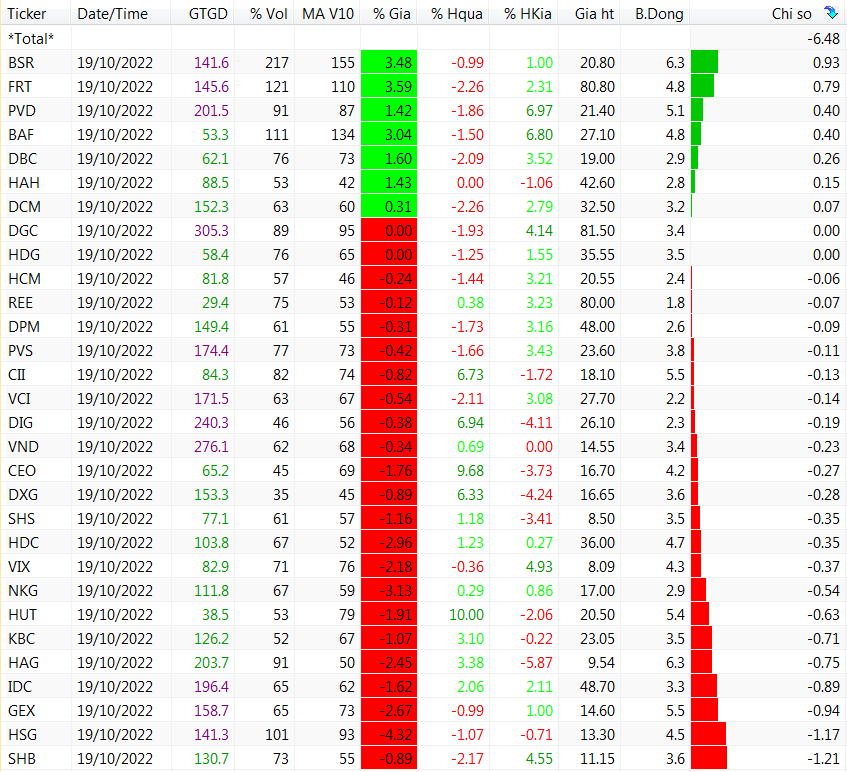Click Chi so value -1.17 for HSG
This screenshot has width=847, height=772.
pyautogui.click(x=823, y=735)
